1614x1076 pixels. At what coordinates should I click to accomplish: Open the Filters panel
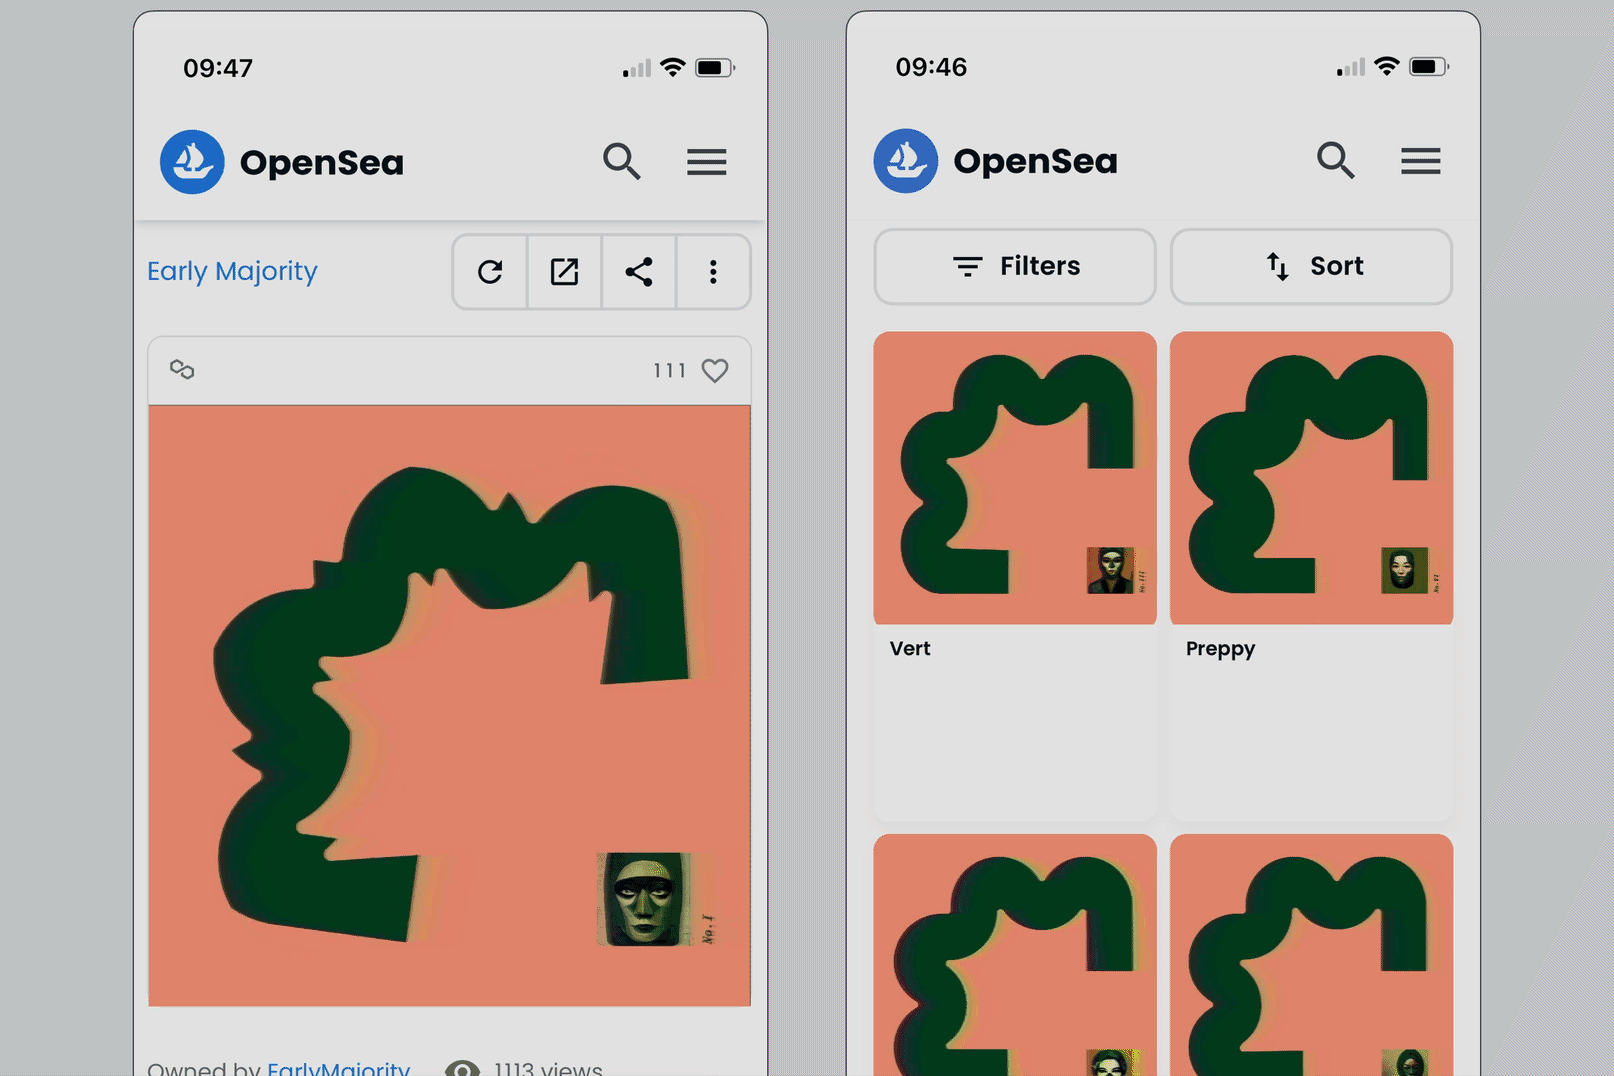click(1015, 266)
